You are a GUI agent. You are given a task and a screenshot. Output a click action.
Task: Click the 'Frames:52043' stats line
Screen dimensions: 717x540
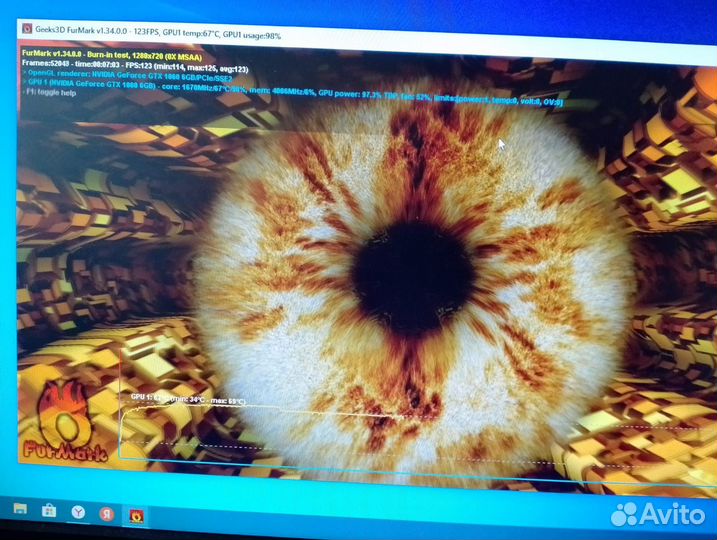tap(135, 66)
